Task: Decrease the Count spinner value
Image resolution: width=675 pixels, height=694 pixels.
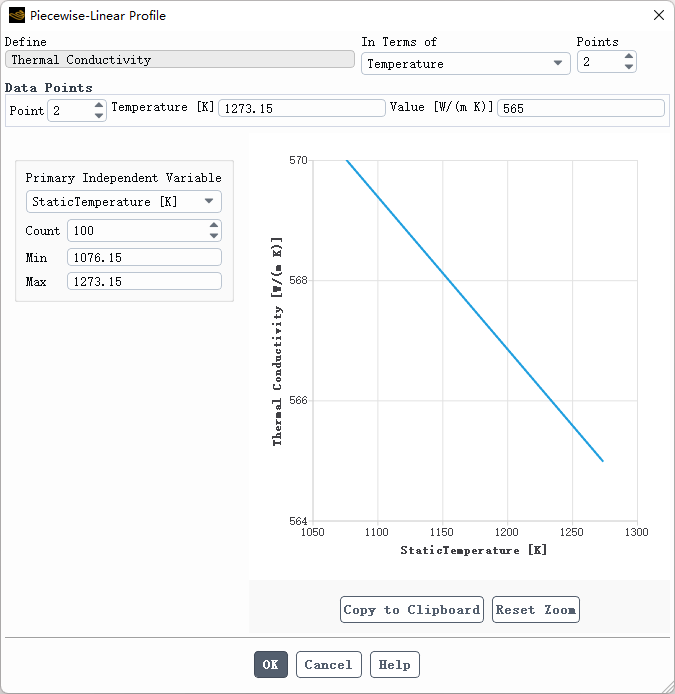Action: 214,236
